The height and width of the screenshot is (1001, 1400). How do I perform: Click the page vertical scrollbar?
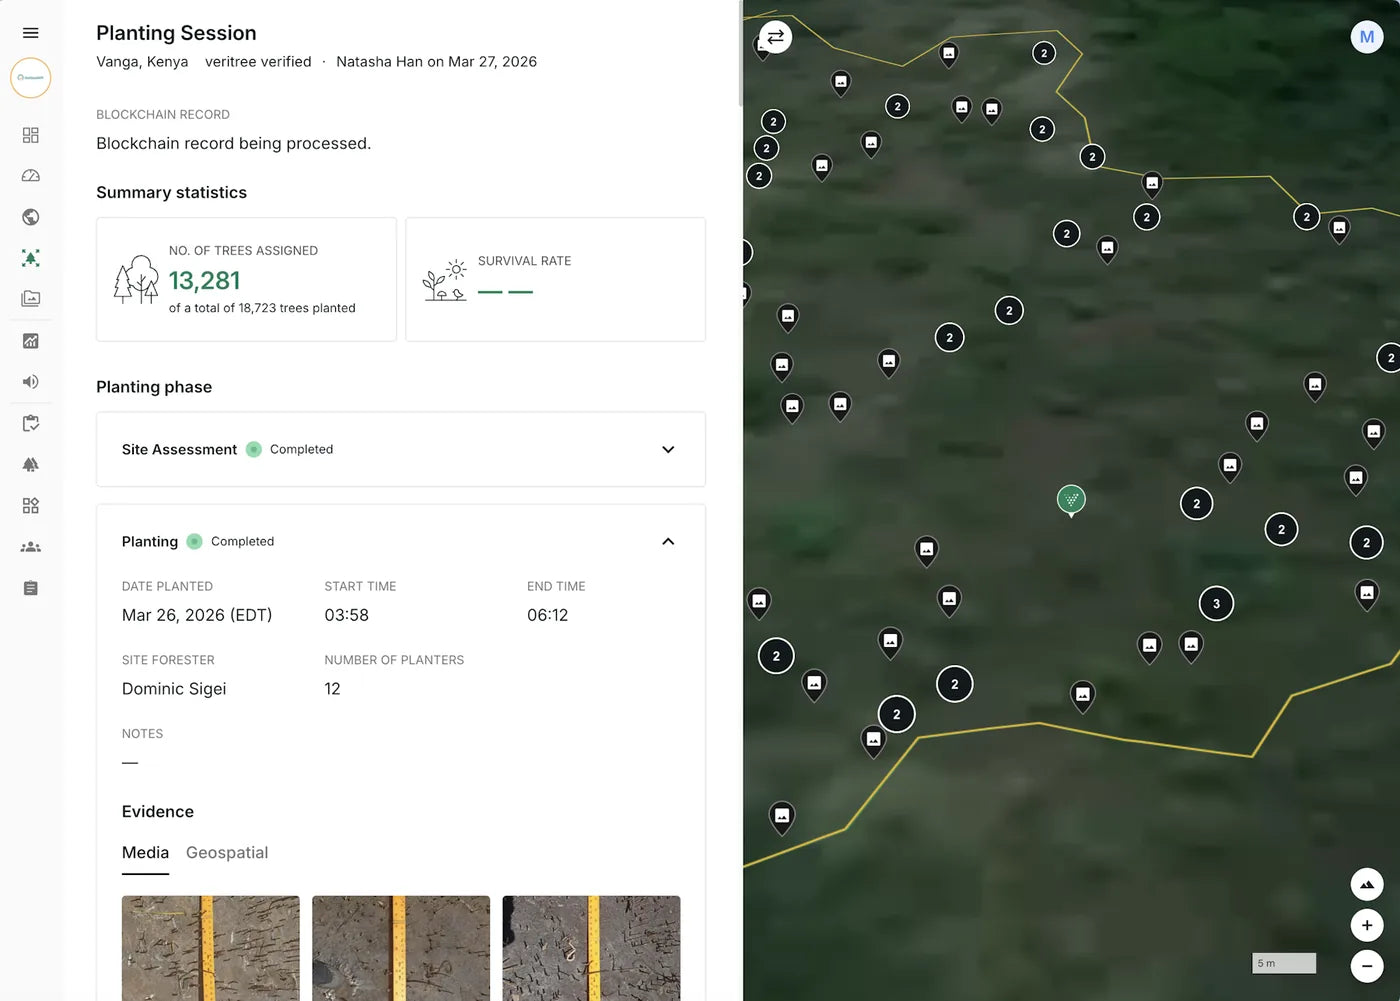pyautogui.click(x=740, y=52)
